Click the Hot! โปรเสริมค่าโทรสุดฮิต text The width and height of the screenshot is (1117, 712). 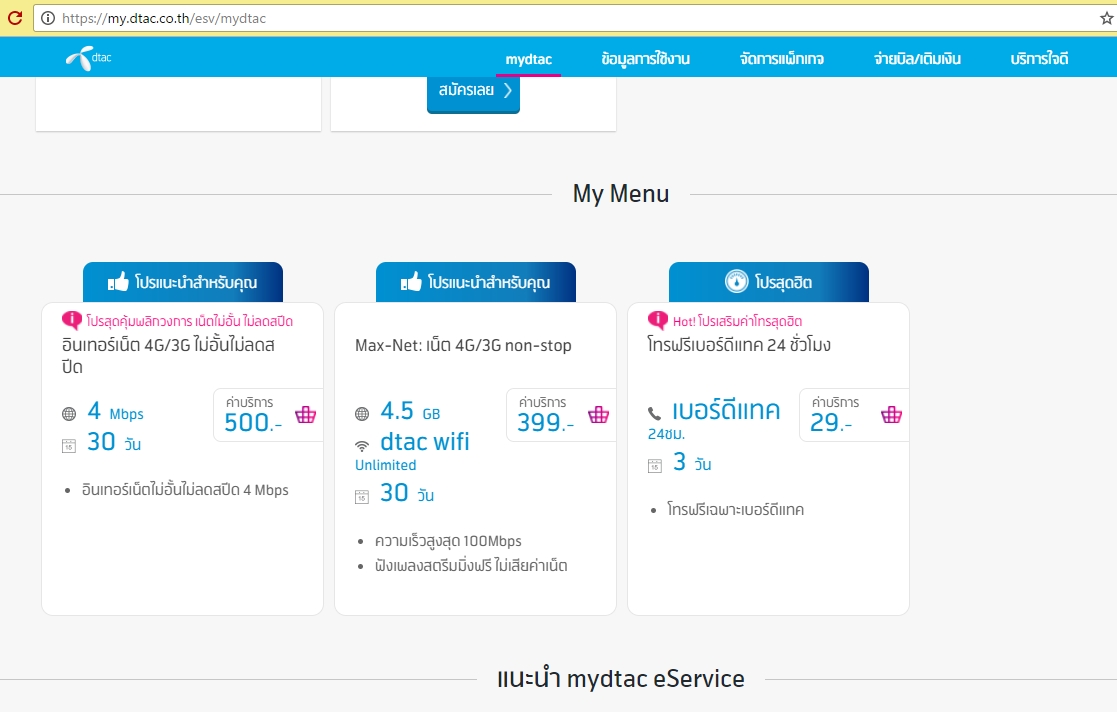(737, 321)
